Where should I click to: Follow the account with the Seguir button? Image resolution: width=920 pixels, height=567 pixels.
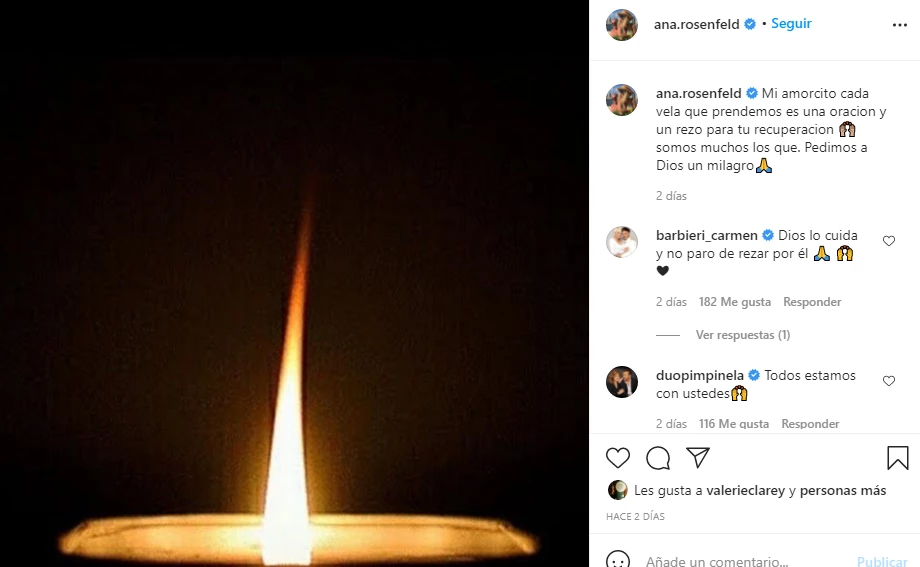click(x=791, y=23)
